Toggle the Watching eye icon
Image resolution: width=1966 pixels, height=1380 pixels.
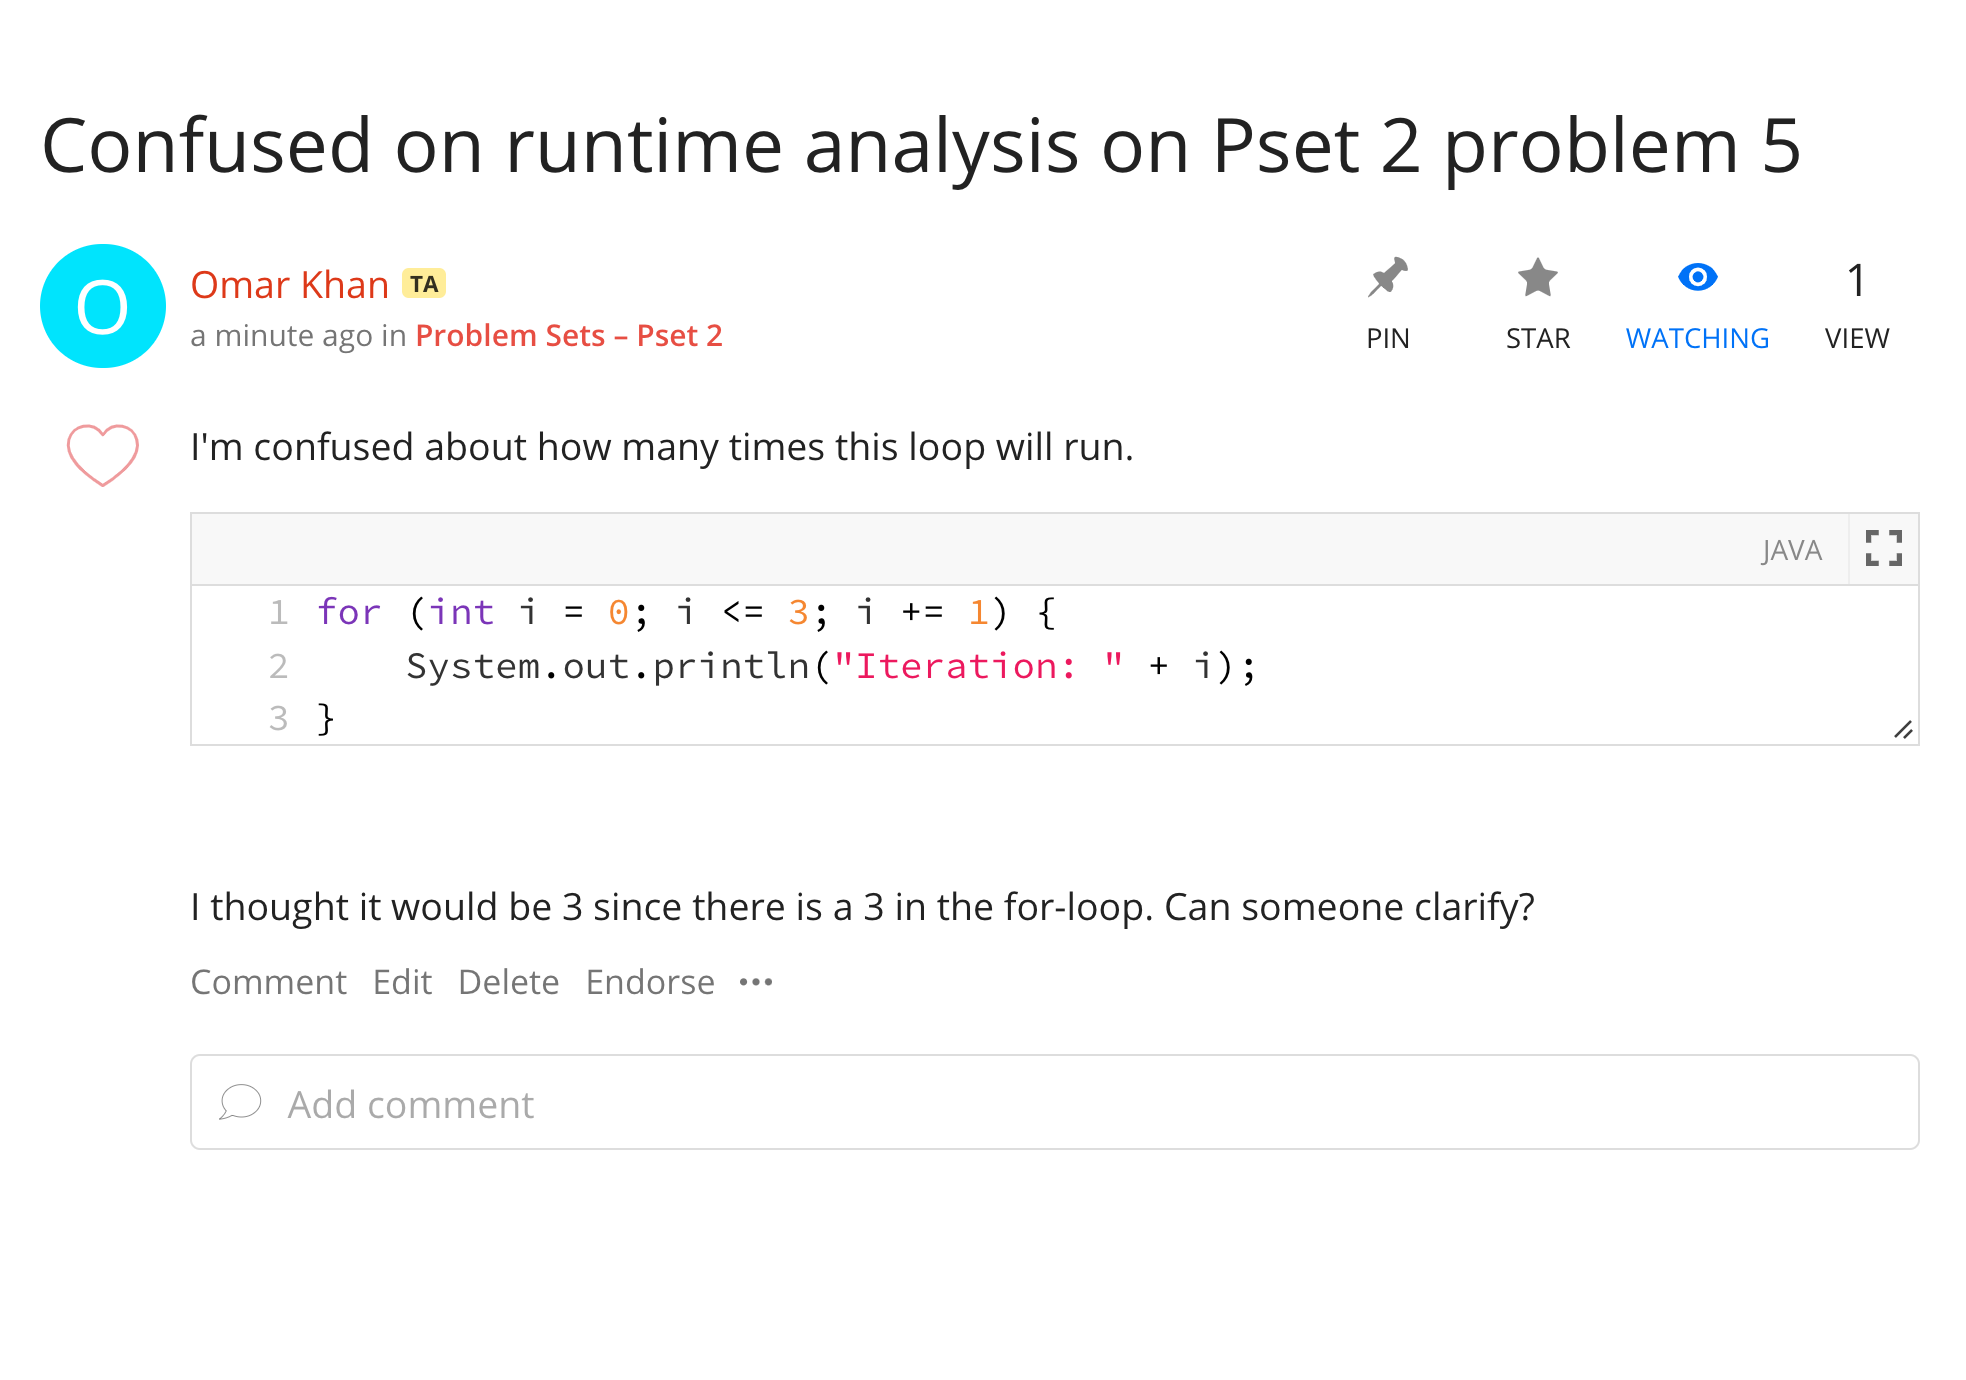click(1697, 277)
